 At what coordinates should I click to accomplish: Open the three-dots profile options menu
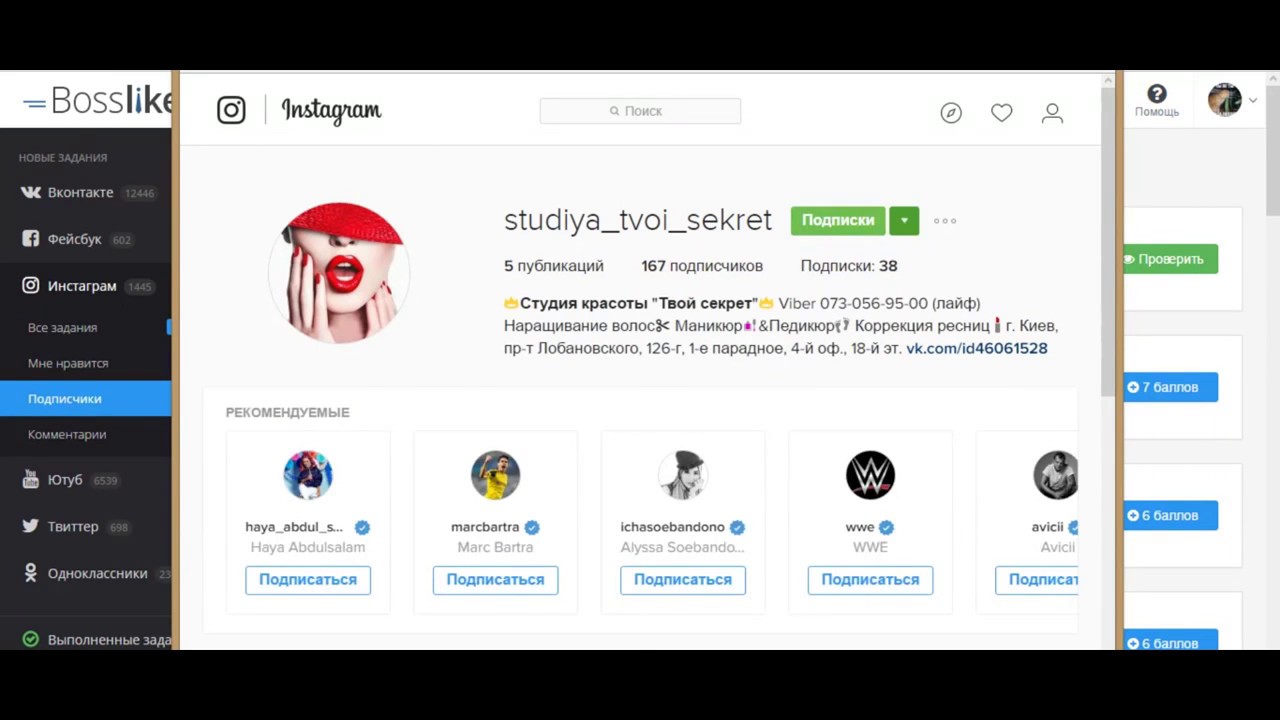945,221
